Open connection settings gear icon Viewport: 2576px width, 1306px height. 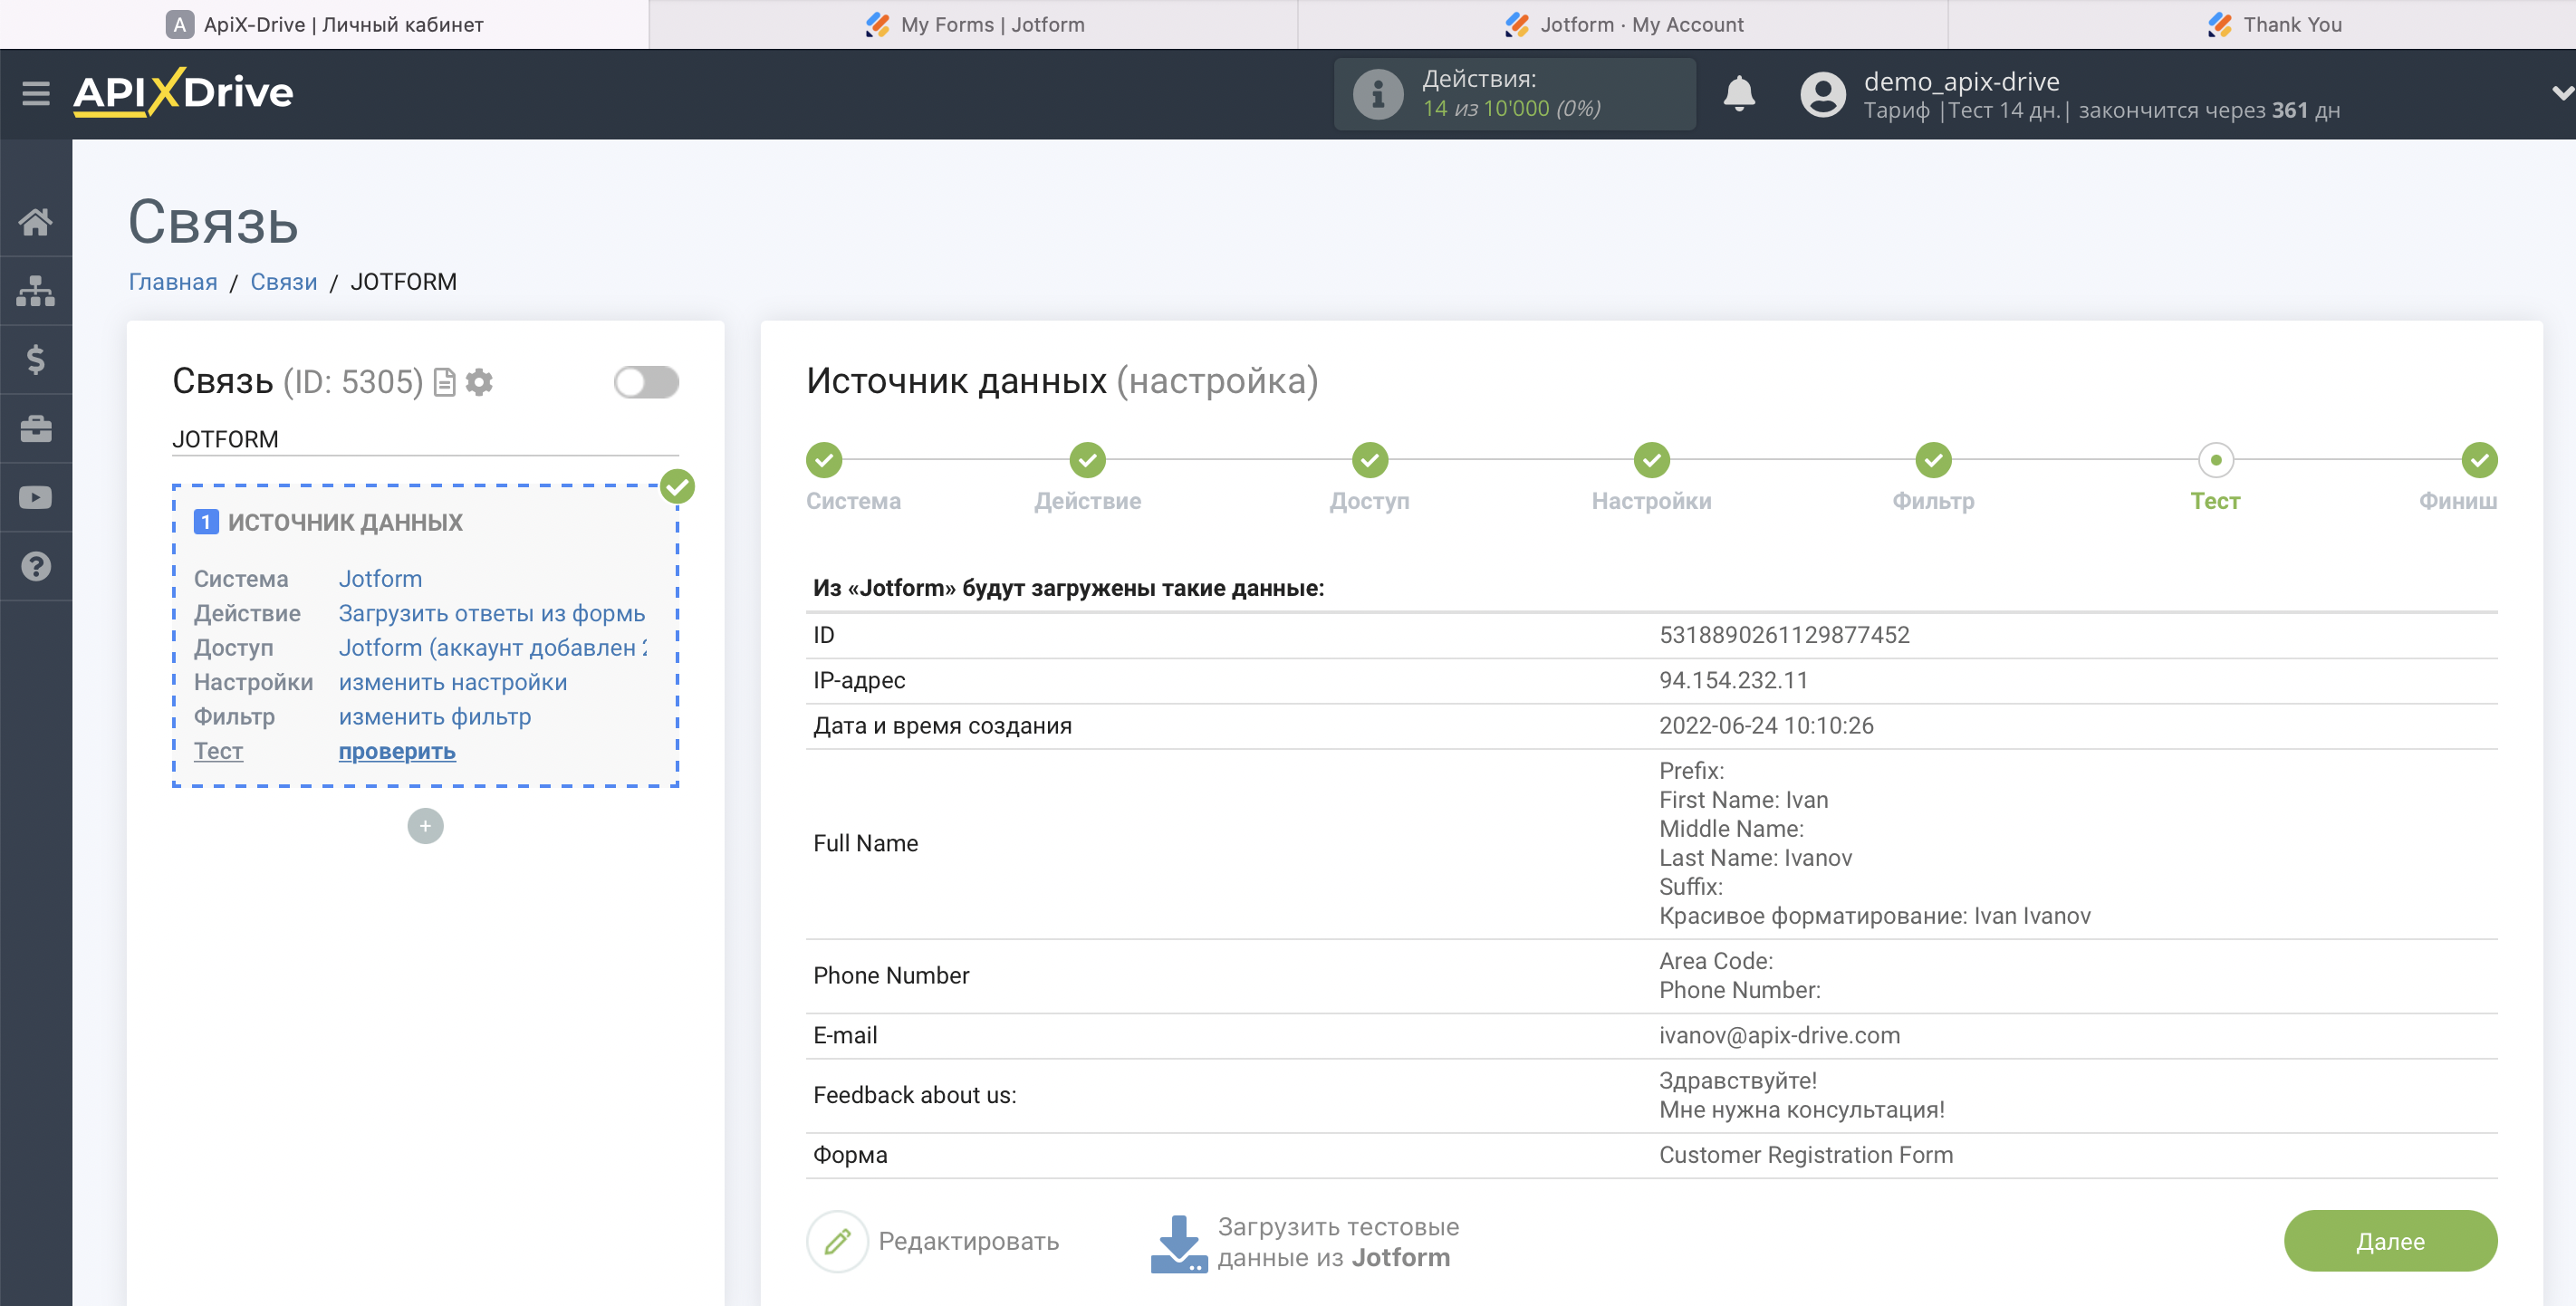[480, 382]
